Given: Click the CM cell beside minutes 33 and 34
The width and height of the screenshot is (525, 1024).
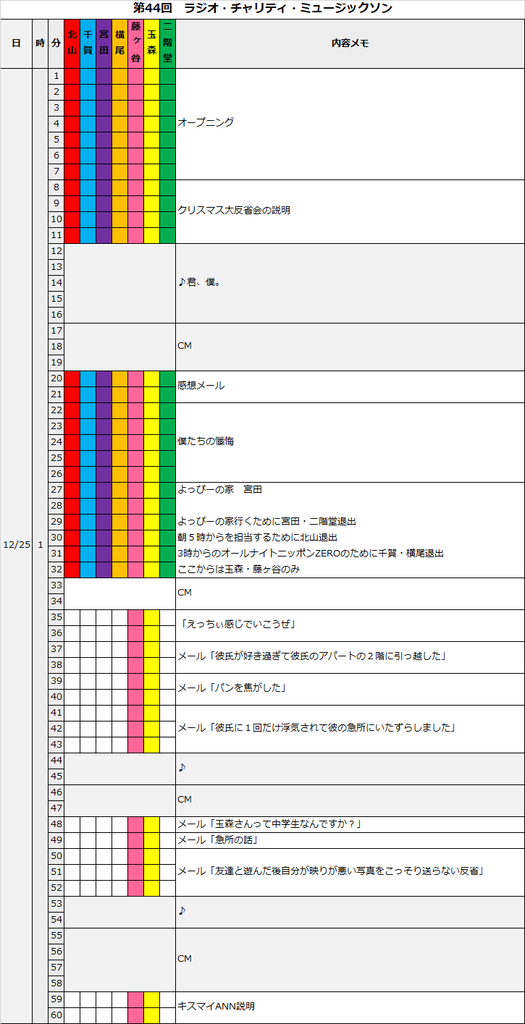Looking at the screenshot, I should click(350, 593).
